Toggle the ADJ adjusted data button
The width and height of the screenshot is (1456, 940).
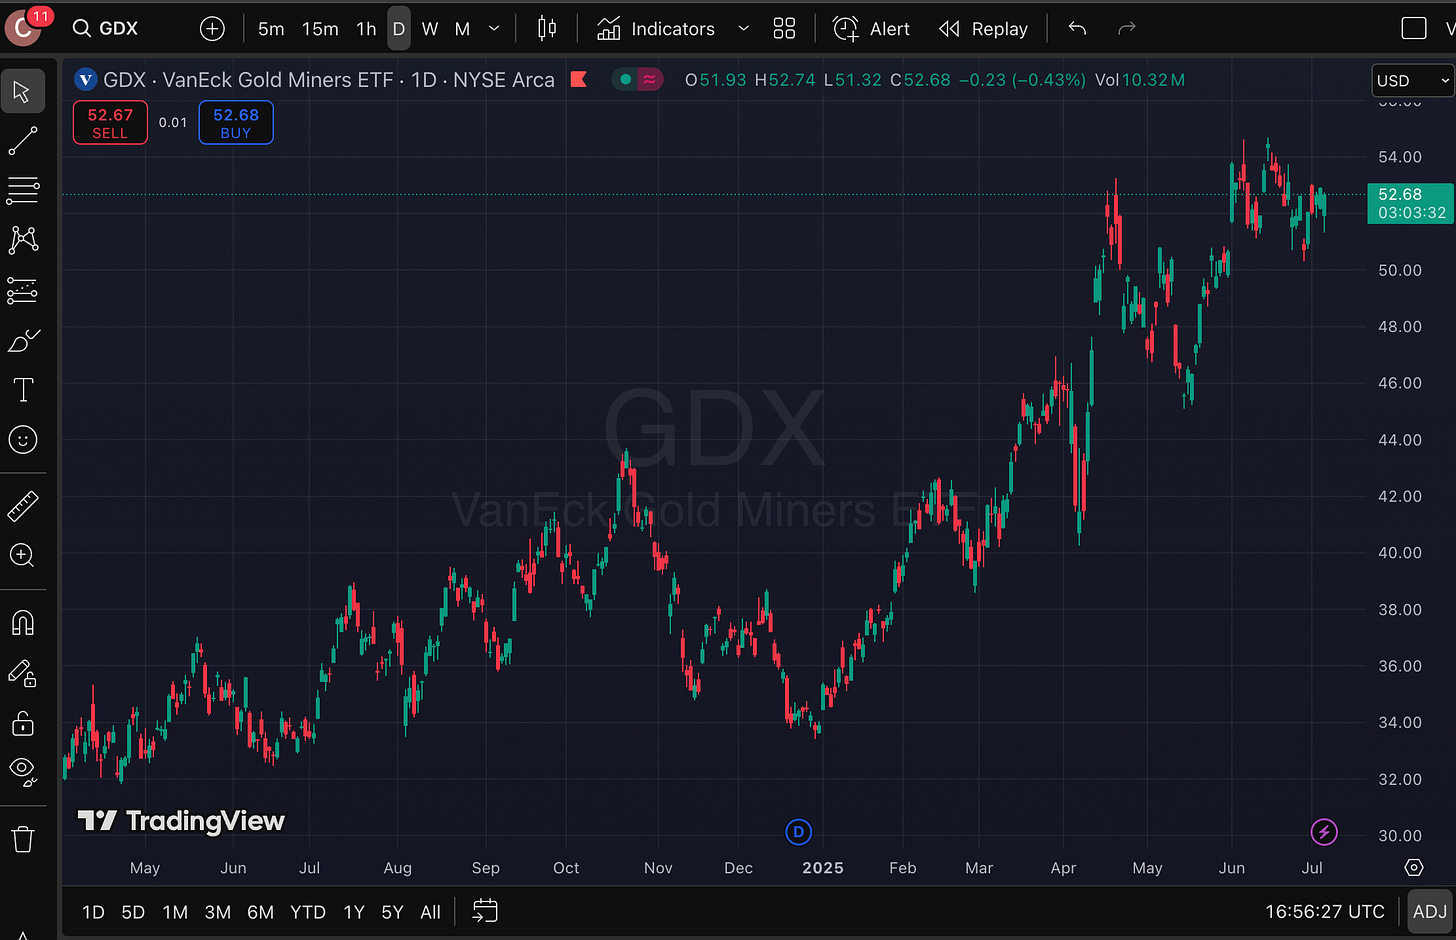point(1430,912)
